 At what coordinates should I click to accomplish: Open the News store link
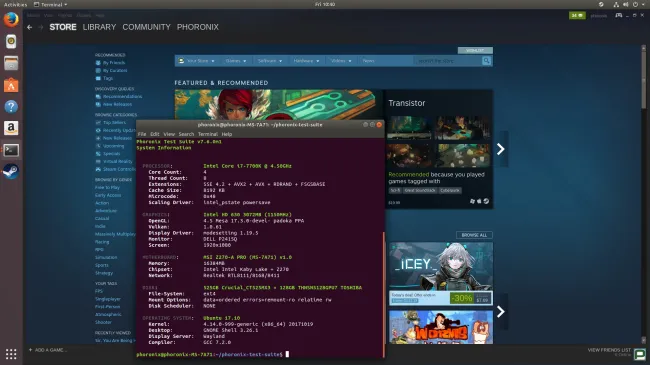[x=368, y=61]
